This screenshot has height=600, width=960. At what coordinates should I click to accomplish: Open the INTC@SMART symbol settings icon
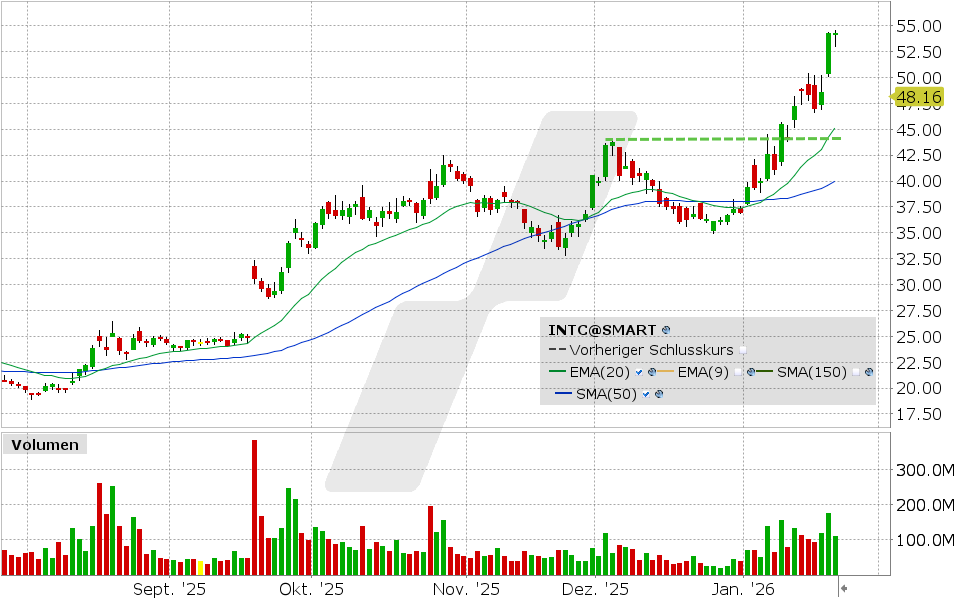667,330
